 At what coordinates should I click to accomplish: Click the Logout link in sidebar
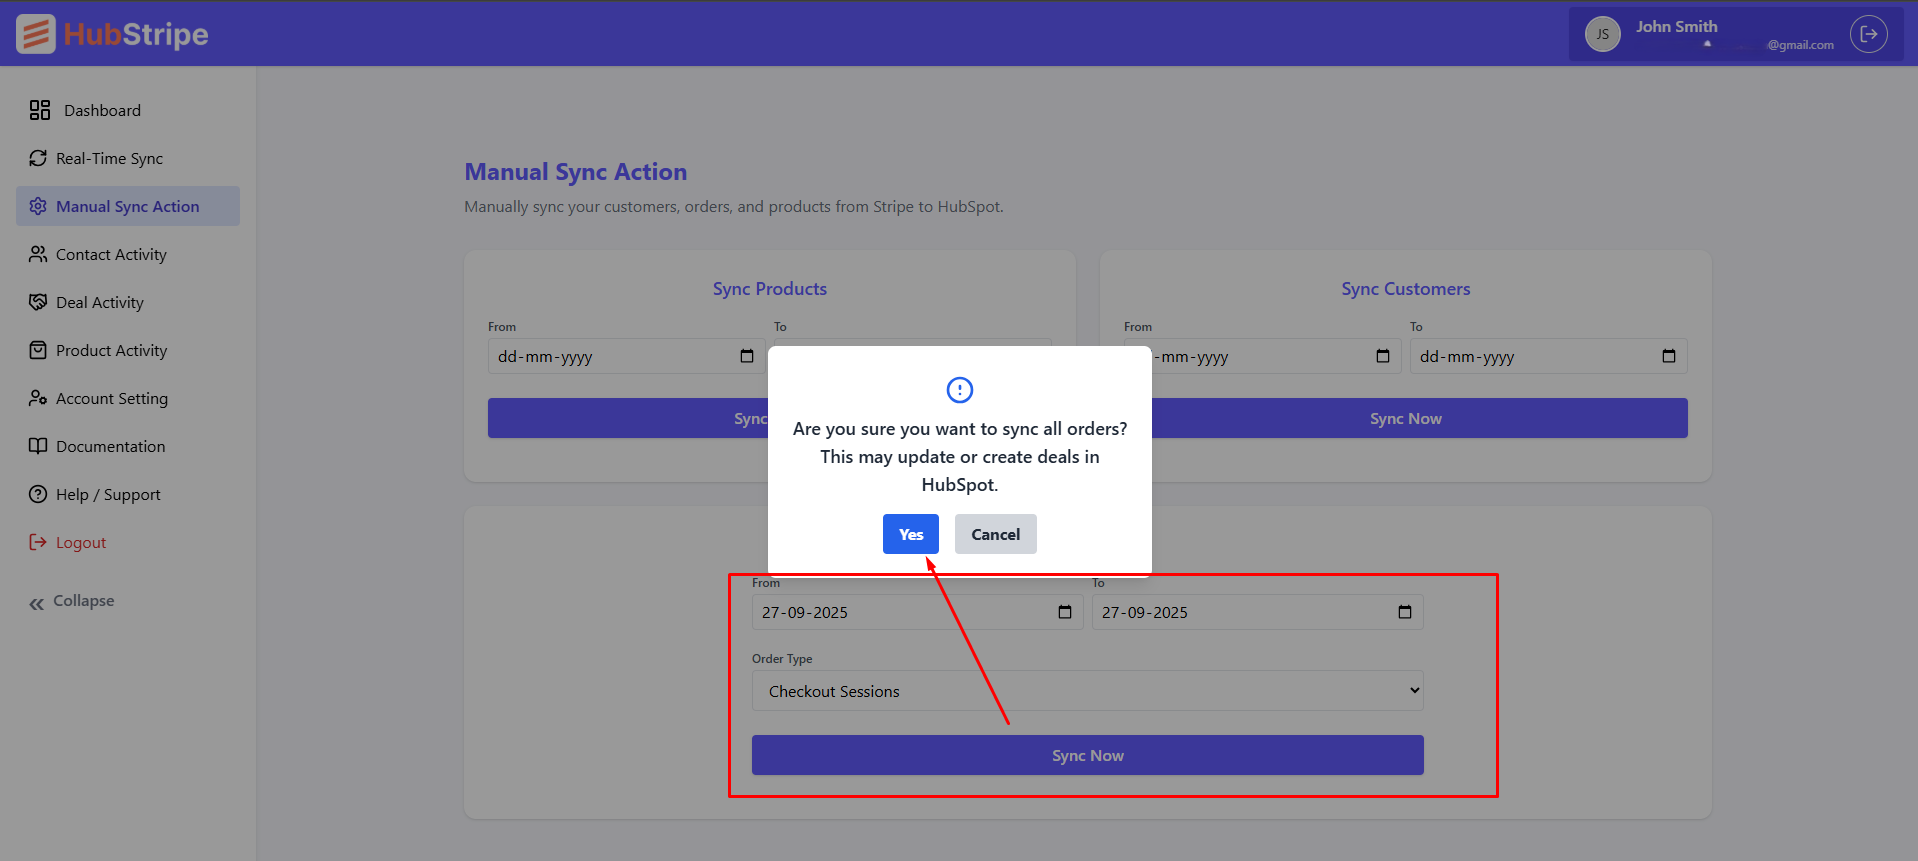[x=128, y=542]
